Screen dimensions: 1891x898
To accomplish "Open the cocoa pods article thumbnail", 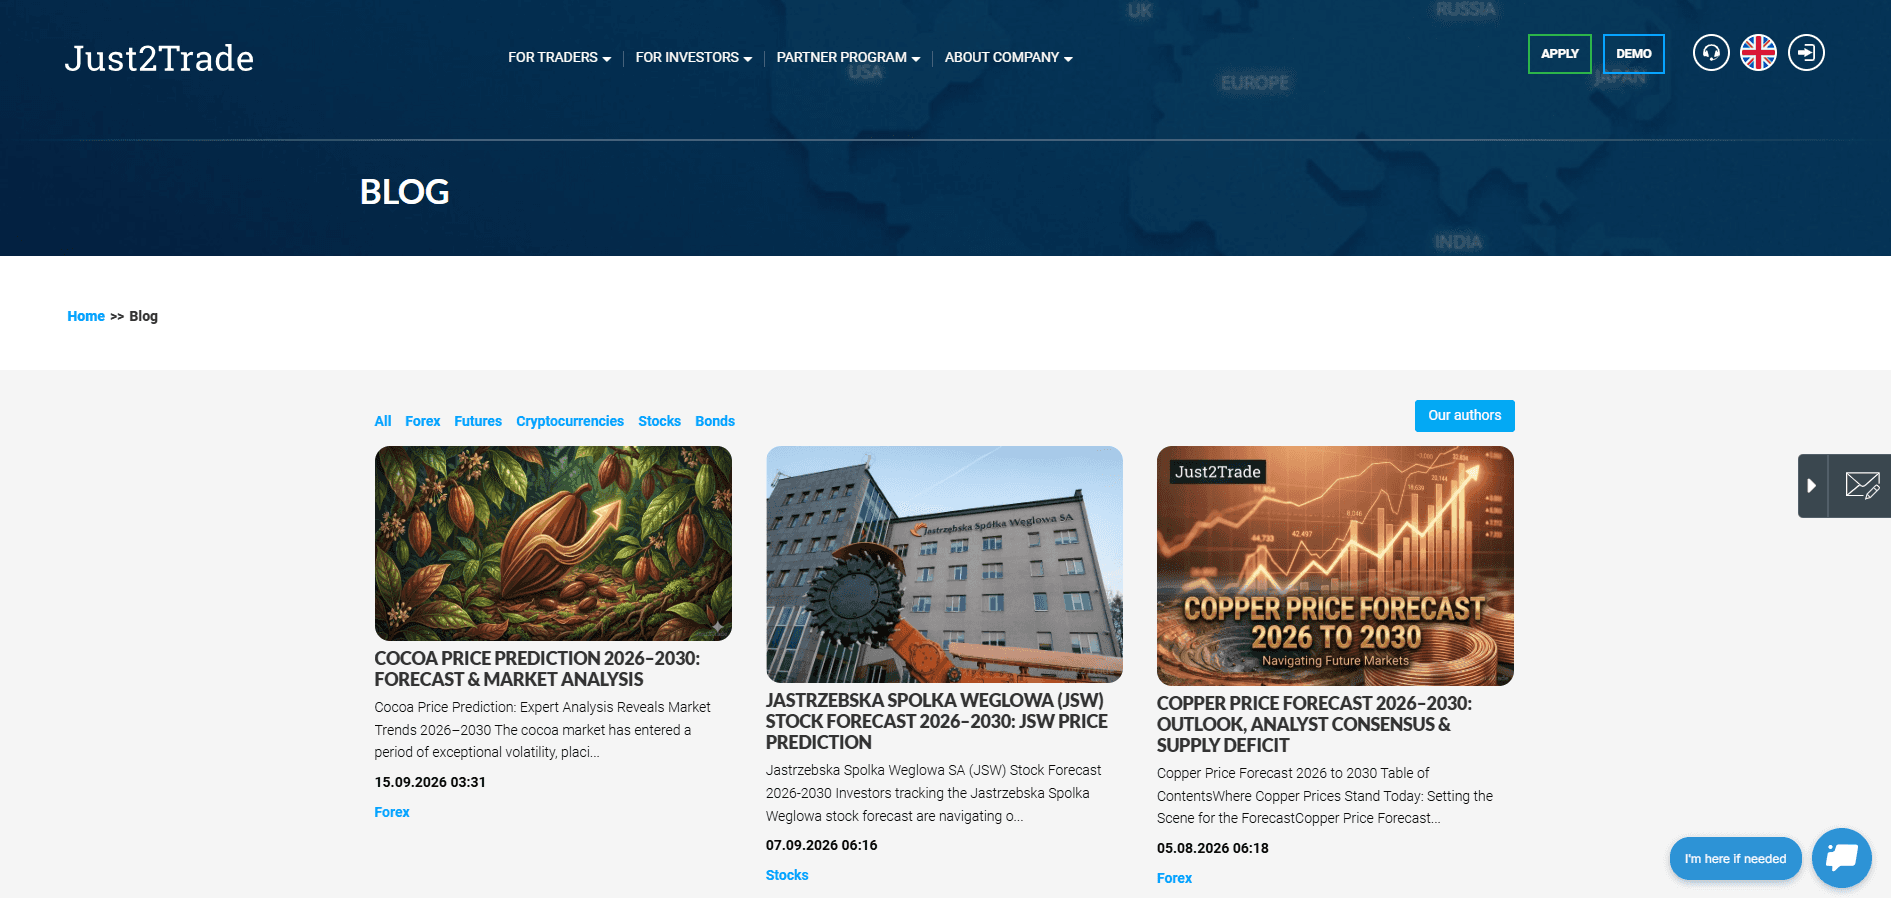I will [553, 543].
